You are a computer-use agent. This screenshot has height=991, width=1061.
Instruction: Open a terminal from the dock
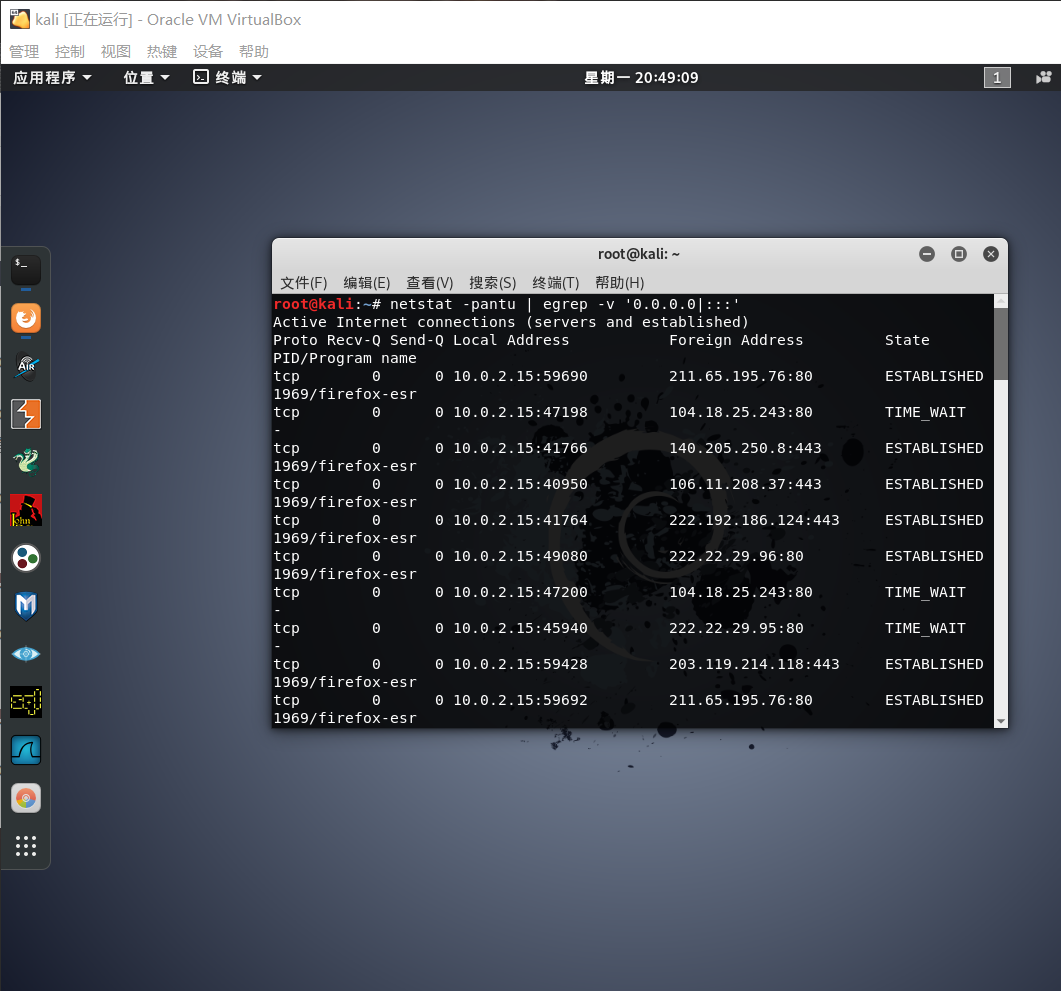coord(25,268)
